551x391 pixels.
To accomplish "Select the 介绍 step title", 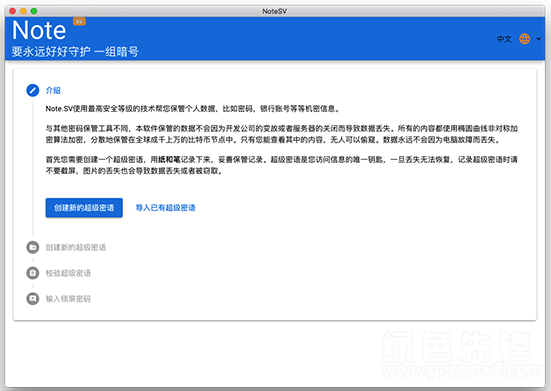I will tap(53, 90).
